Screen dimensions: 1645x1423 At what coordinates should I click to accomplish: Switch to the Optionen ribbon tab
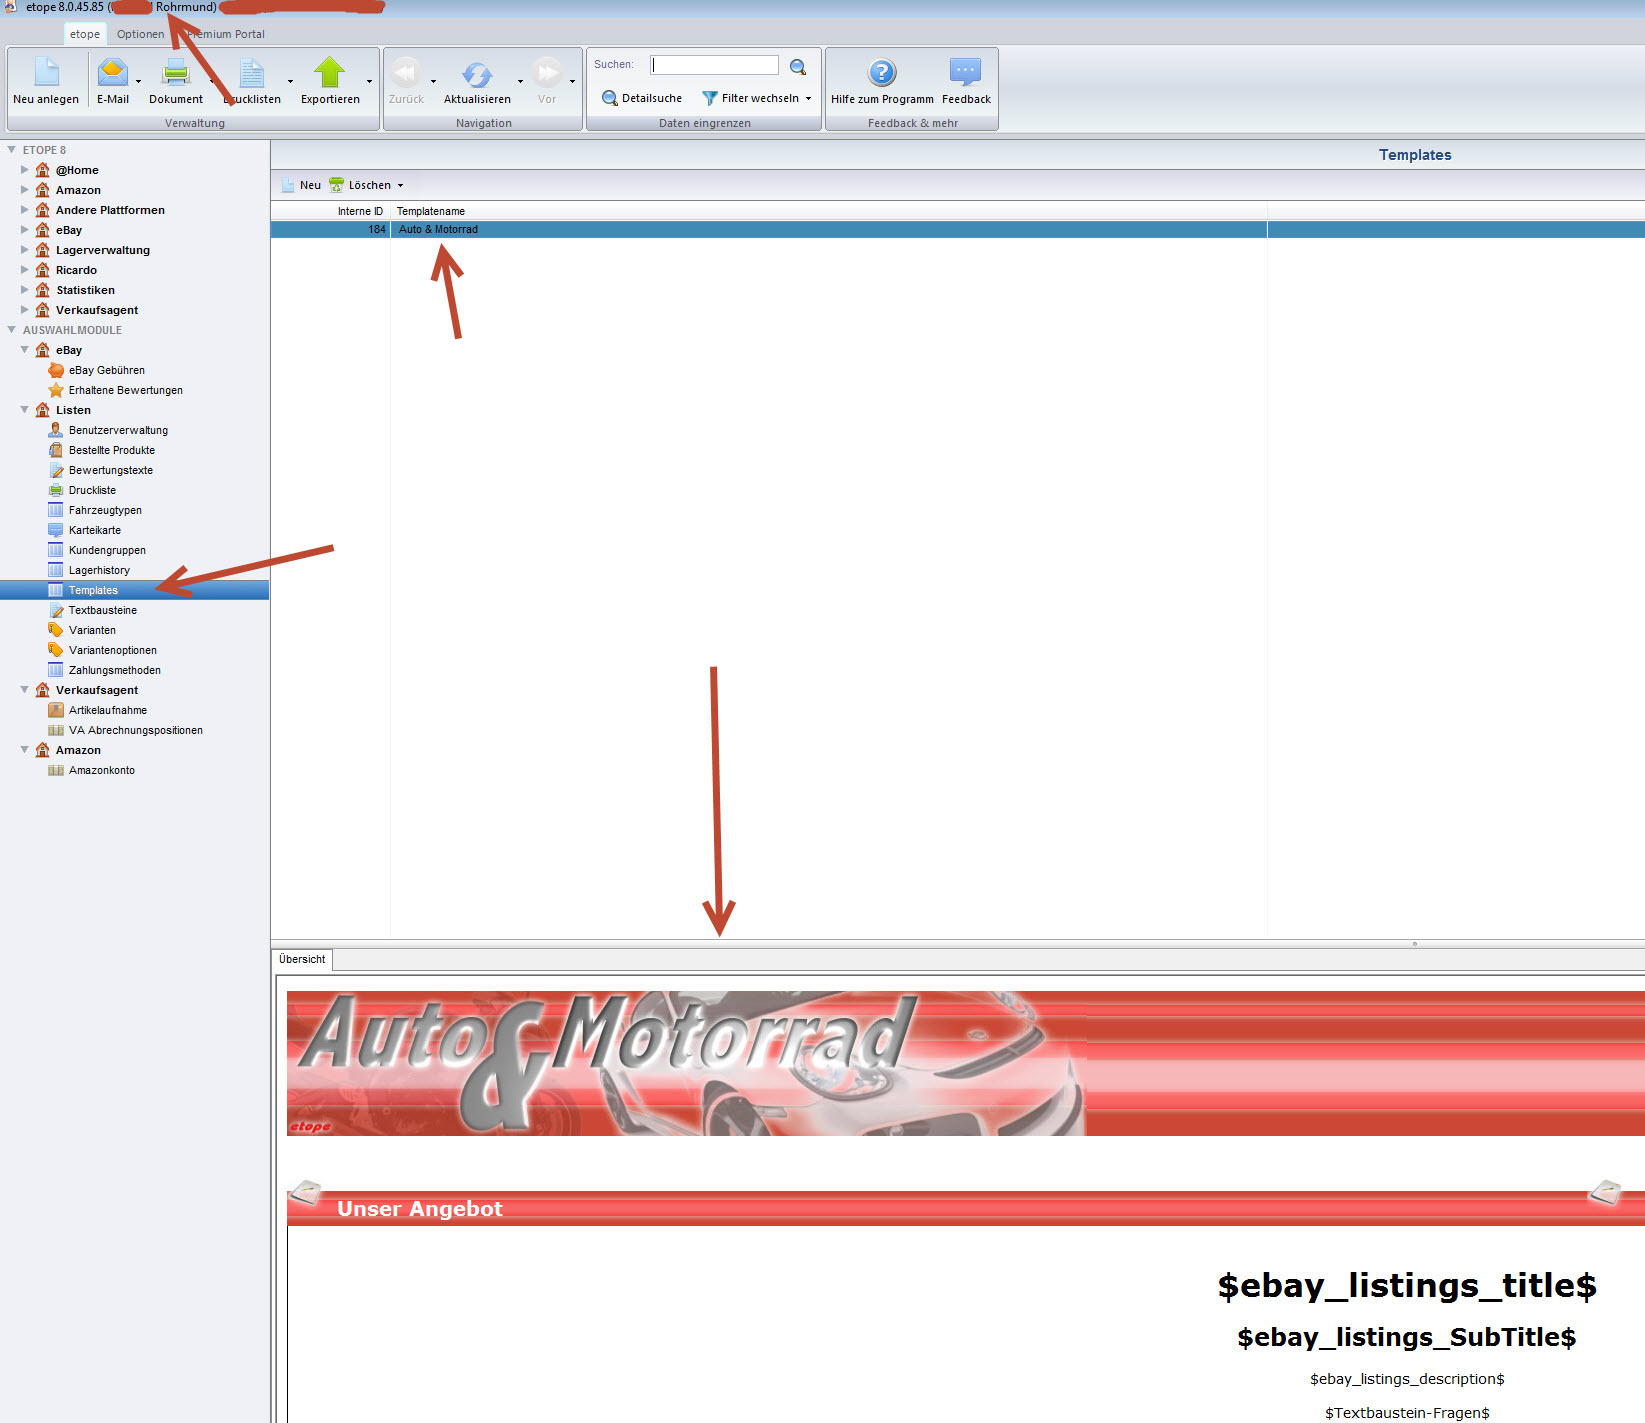point(140,34)
